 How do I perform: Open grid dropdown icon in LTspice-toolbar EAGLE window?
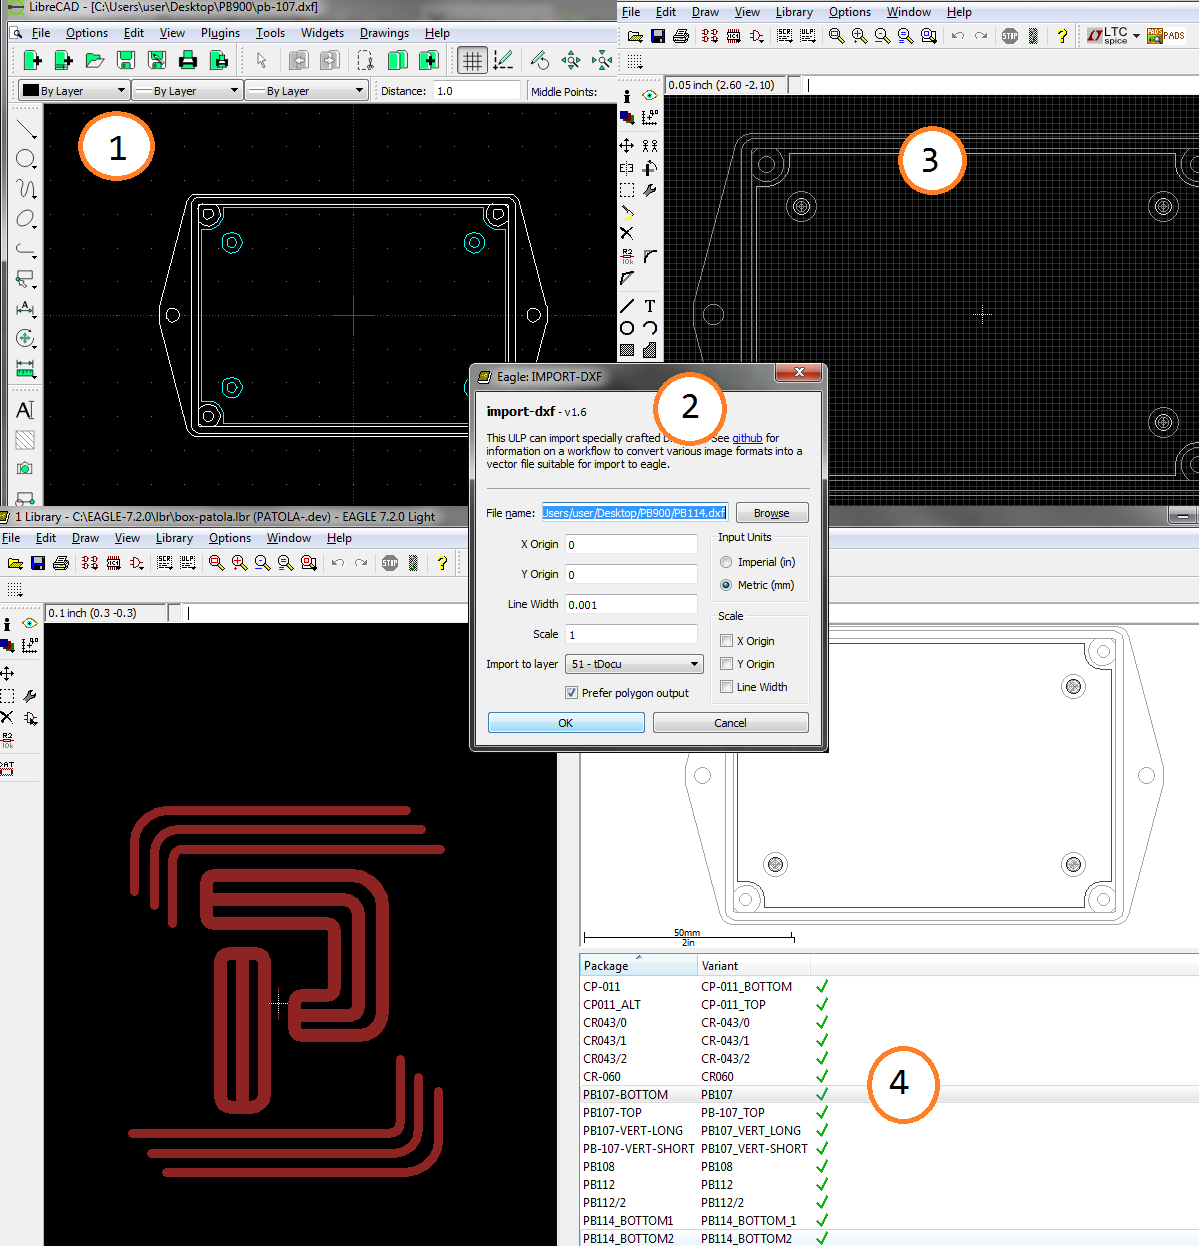(635, 62)
